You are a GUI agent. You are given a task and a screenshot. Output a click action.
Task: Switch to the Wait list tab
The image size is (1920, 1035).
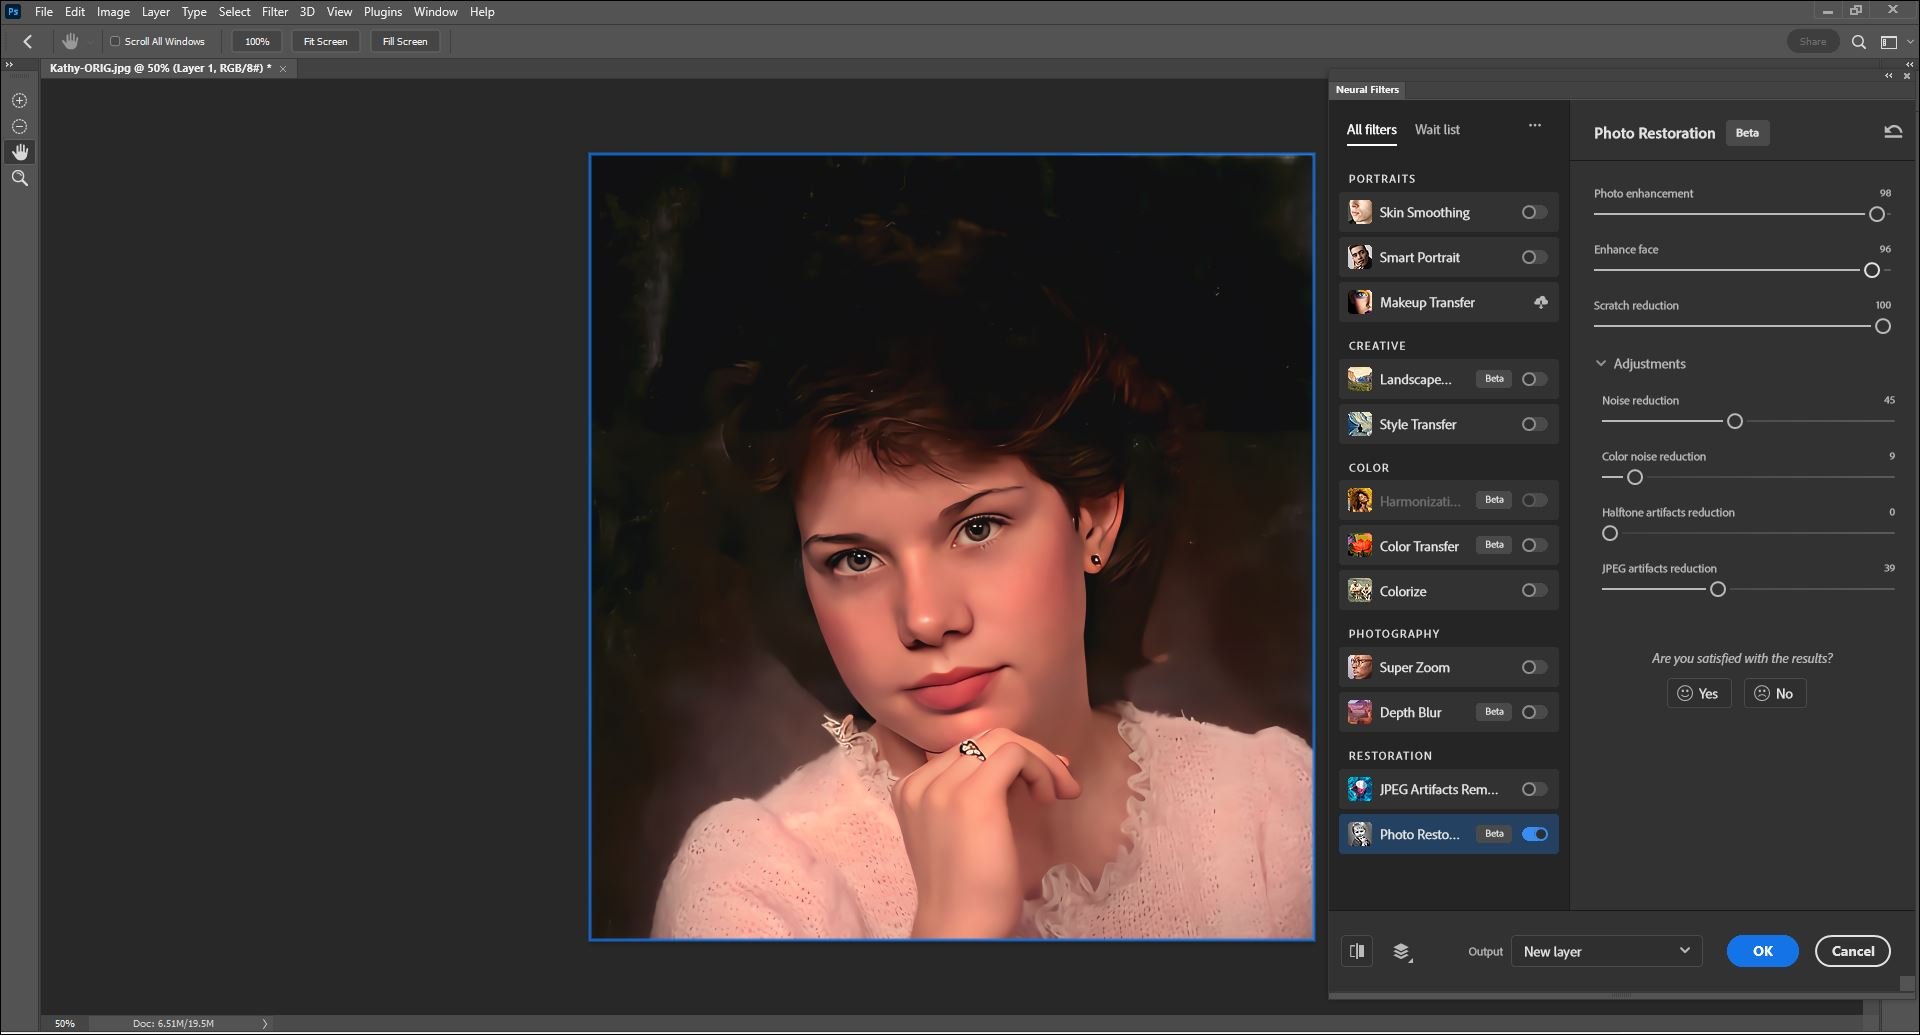coord(1437,130)
